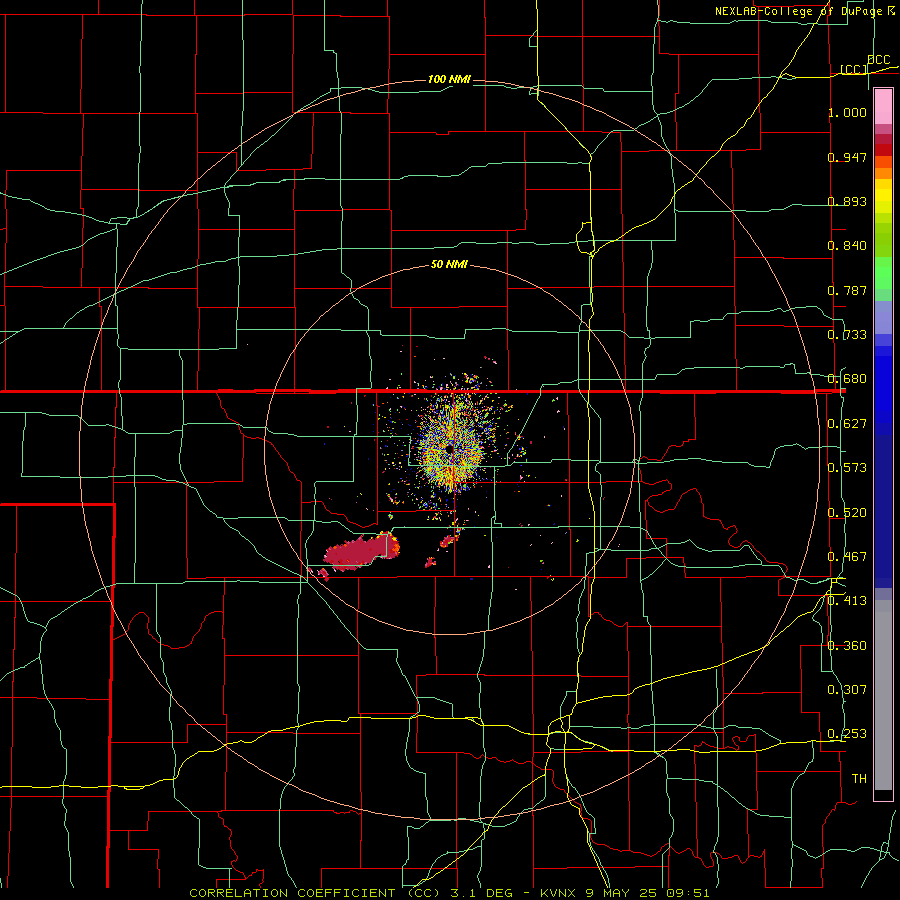The width and height of the screenshot is (900, 900).
Task: Click the 100 NMI range ring label
Action: click(x=449, y=79)
